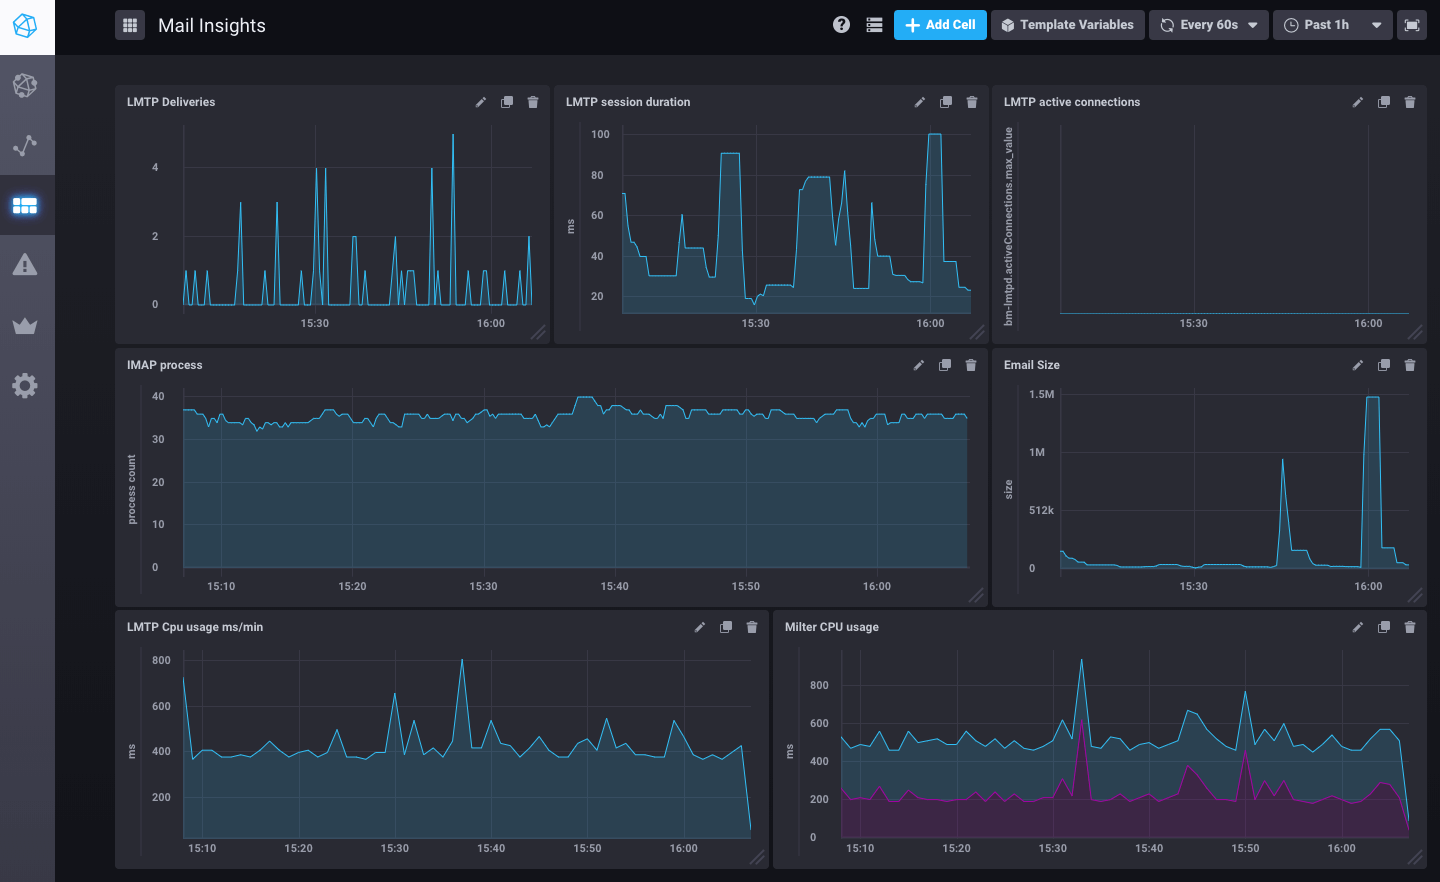The height and width of the screenshot is (882, 1440).
Task: Delete the Email Size cell
Action: click(1410, 365)
